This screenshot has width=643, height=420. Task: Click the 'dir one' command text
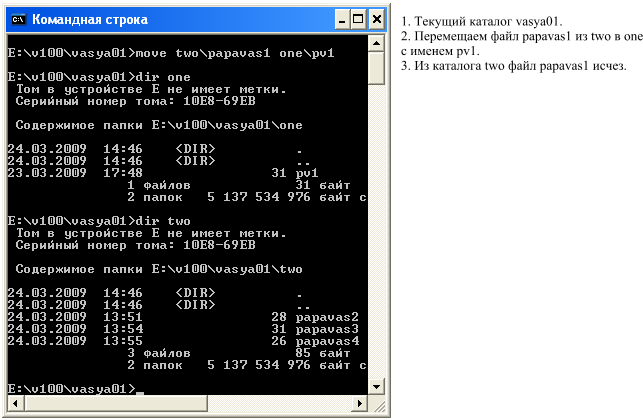(163, 77)
